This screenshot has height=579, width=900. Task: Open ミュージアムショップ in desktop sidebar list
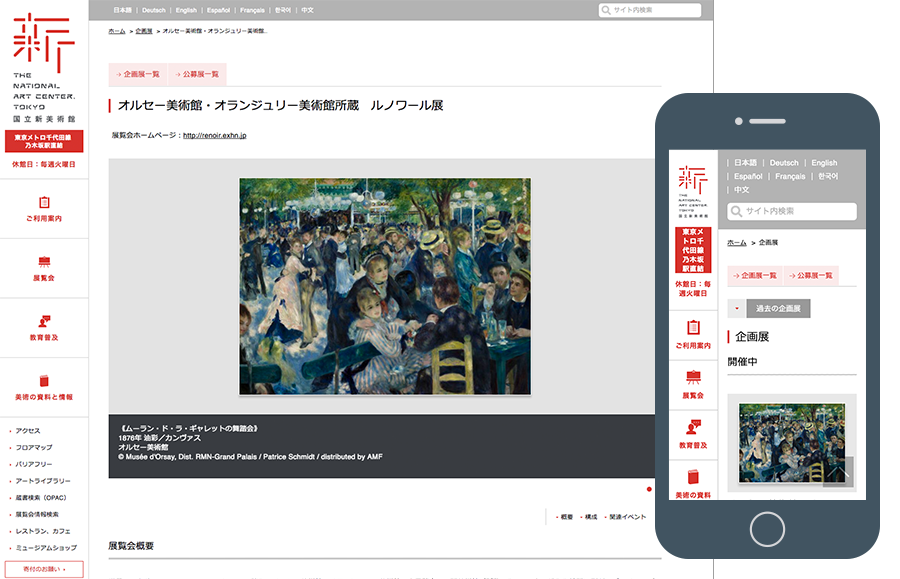[46, 548]
